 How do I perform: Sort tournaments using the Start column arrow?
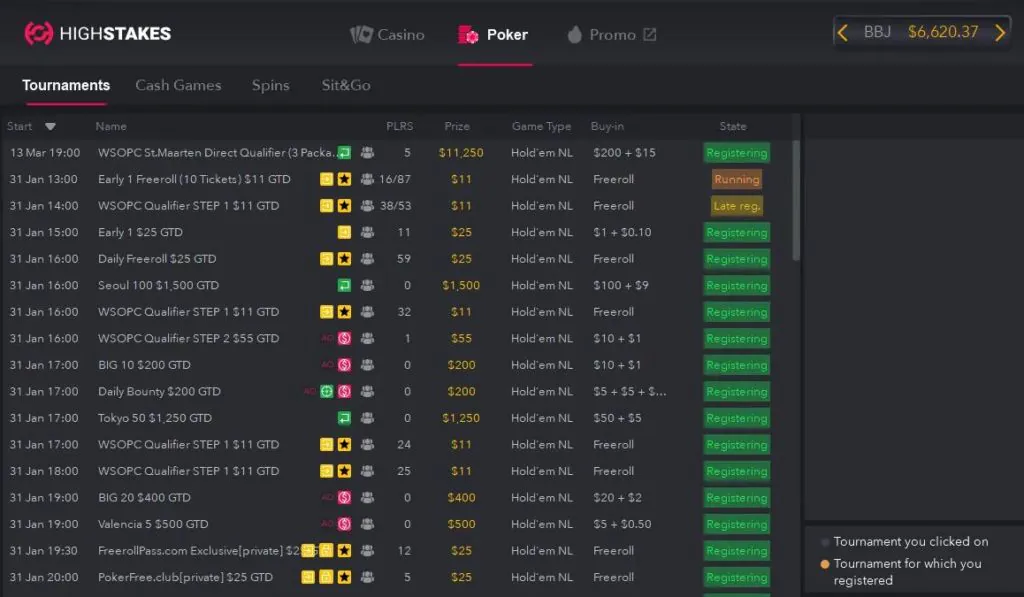pyautogui.click(x=50, y=127)
